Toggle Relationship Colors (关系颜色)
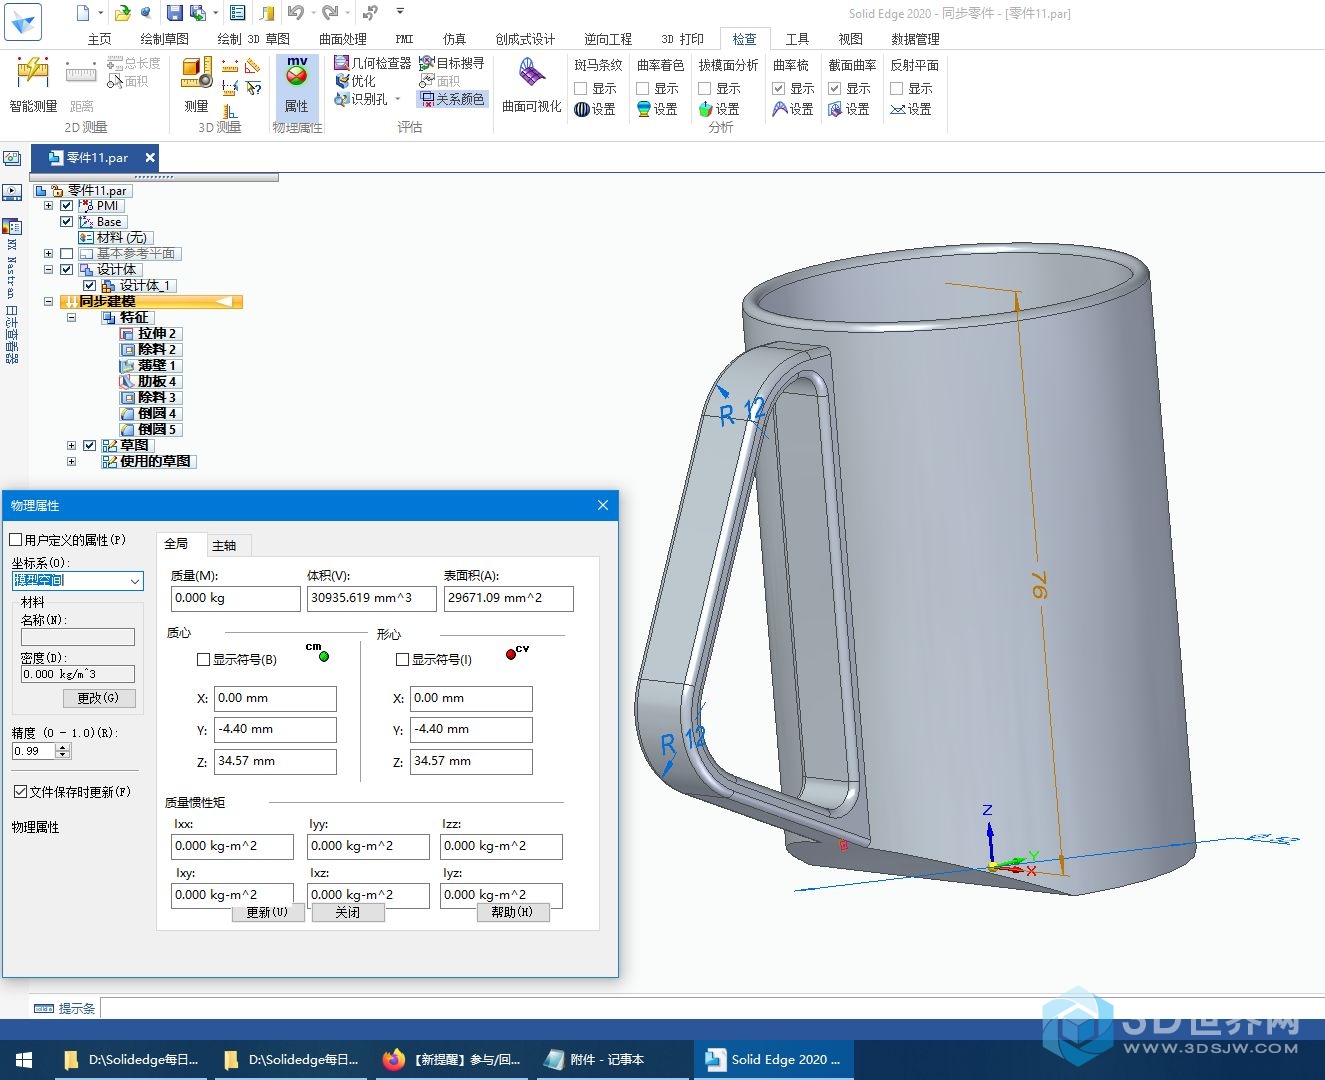The height and width of the screenshot is (1080, 1325). click(452, 99)
